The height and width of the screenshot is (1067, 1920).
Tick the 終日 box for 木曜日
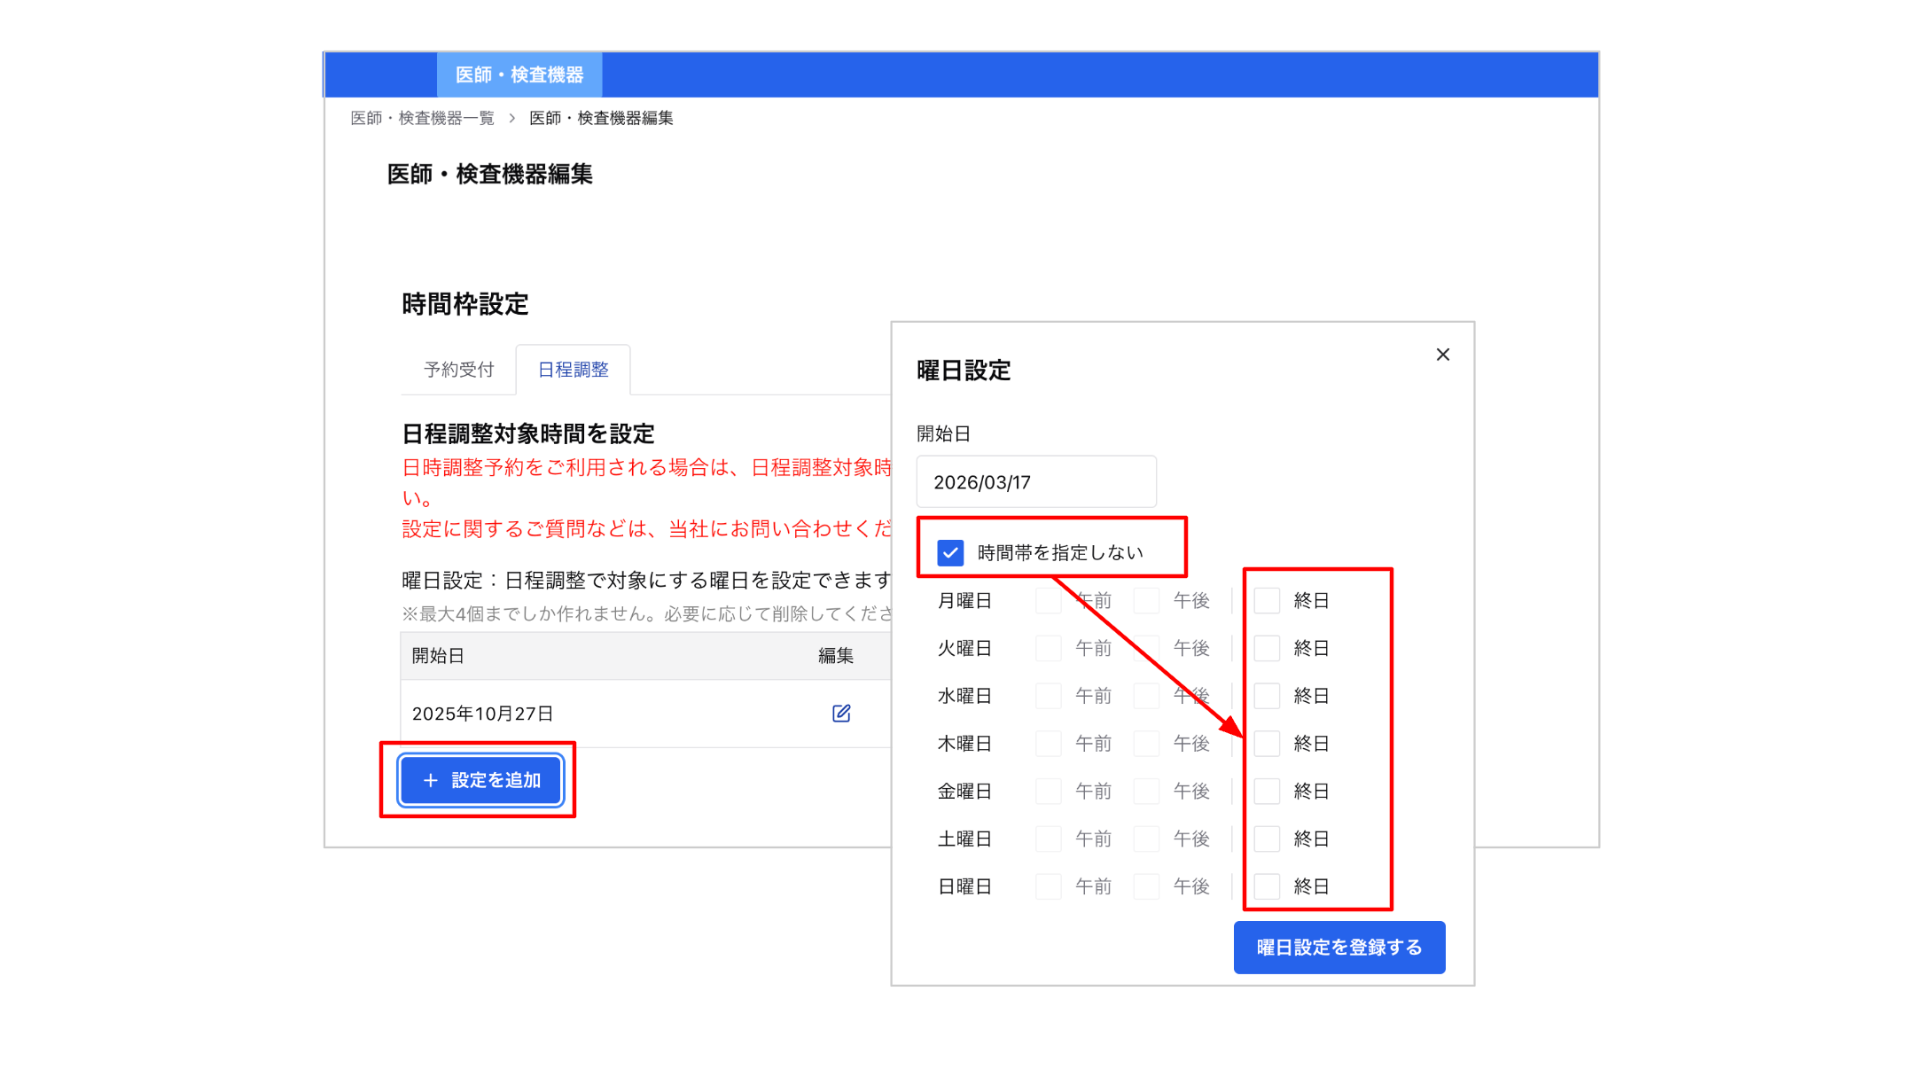pyautogui.click(x=1267, y=743)
